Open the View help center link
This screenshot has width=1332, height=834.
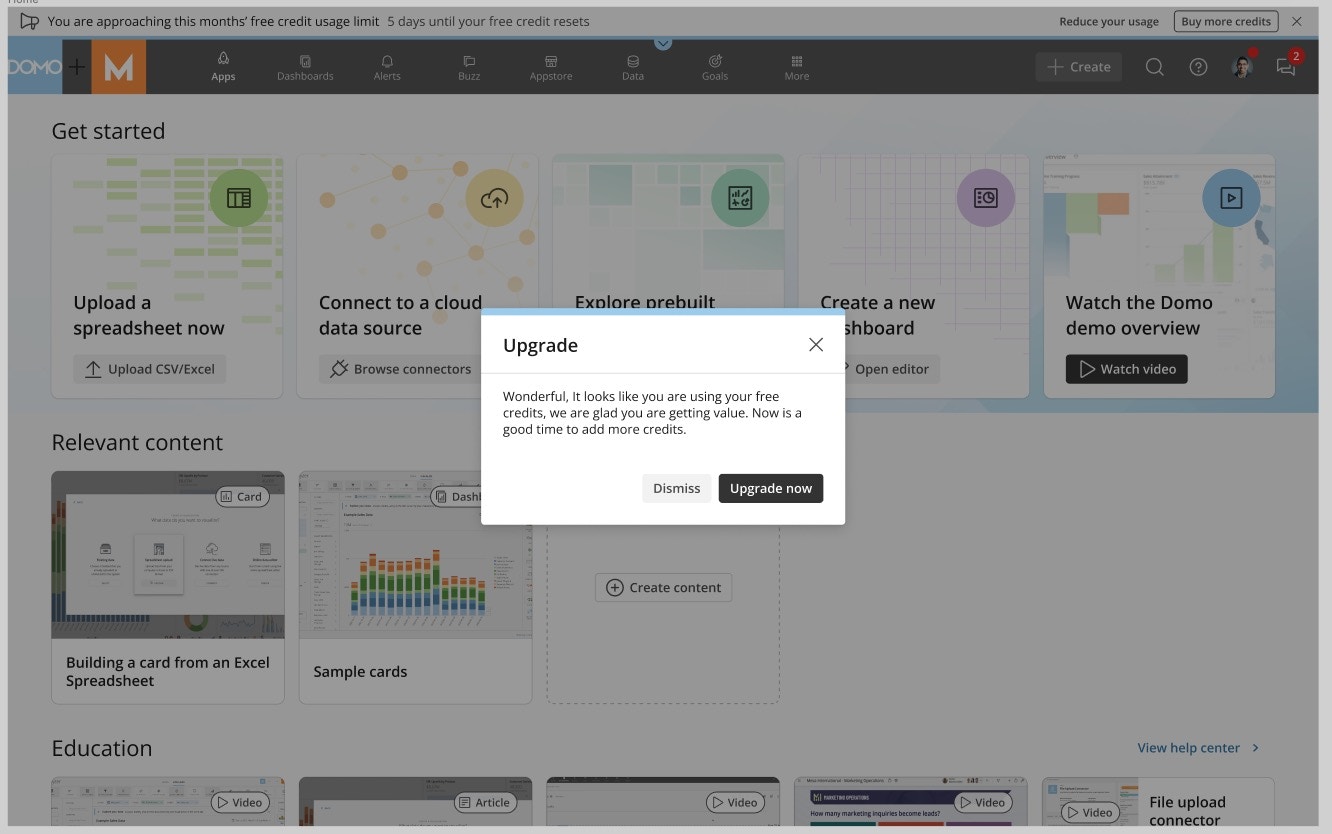[1190, 747]
